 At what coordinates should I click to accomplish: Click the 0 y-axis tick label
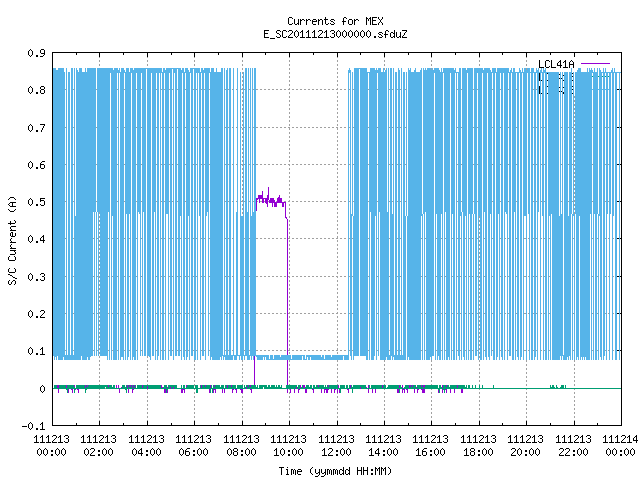pos(42,389)
